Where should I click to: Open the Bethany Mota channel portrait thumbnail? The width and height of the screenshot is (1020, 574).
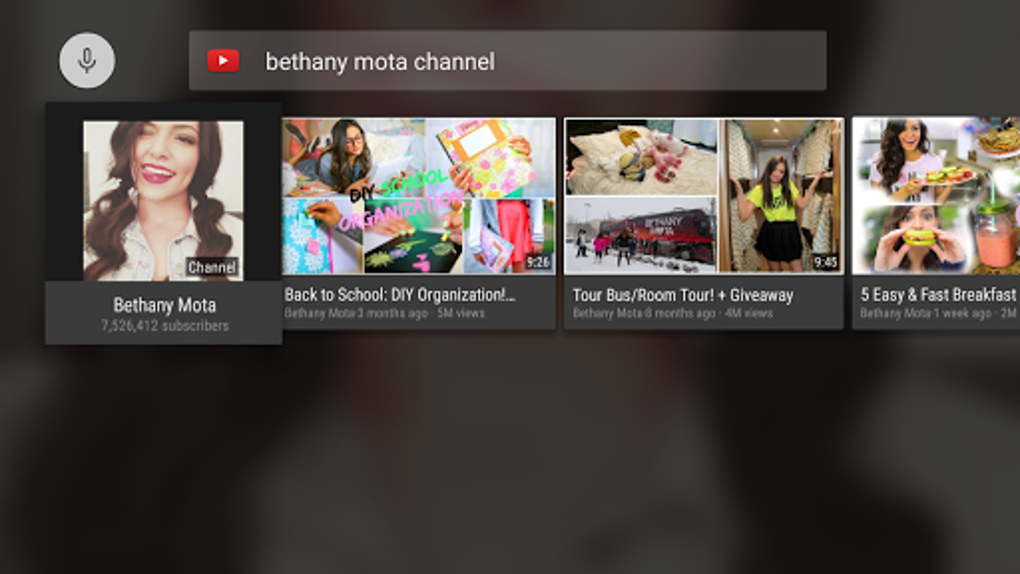[x=163, y=200]
